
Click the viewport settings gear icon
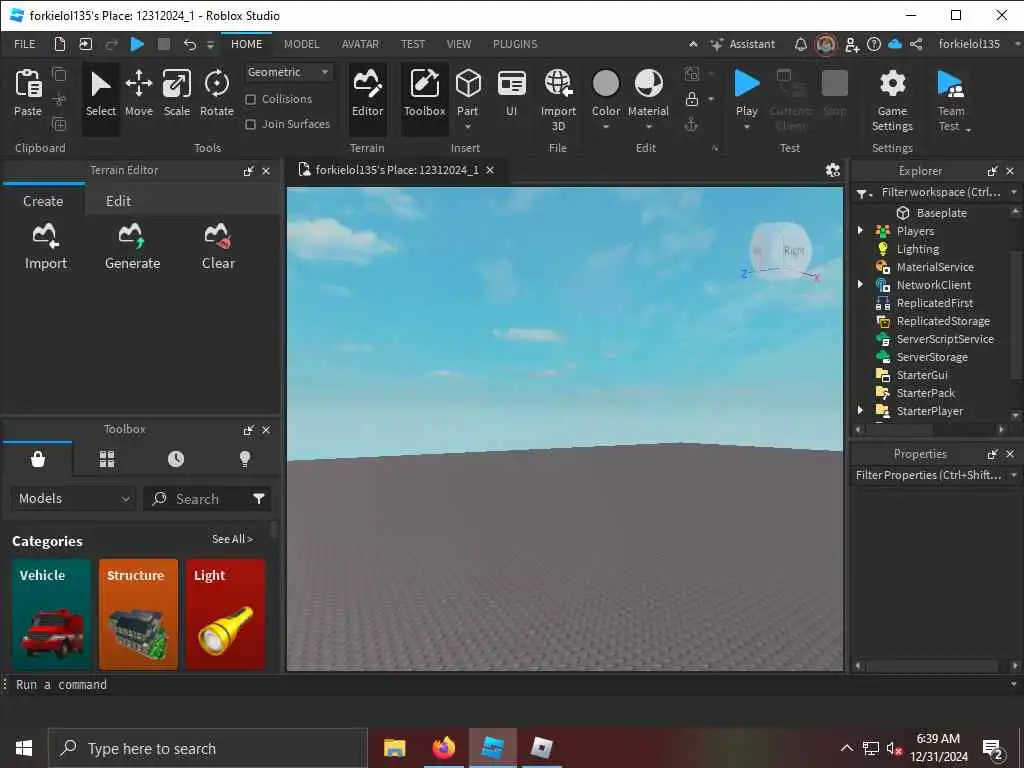click(833, 170)
